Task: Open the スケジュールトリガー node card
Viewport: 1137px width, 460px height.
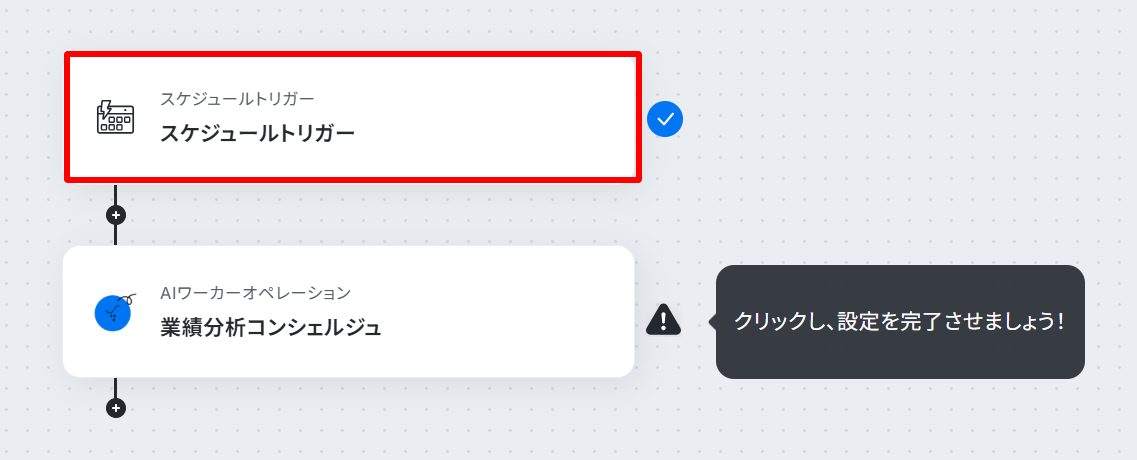Action: pyautogui.click(x=353, y=118)
